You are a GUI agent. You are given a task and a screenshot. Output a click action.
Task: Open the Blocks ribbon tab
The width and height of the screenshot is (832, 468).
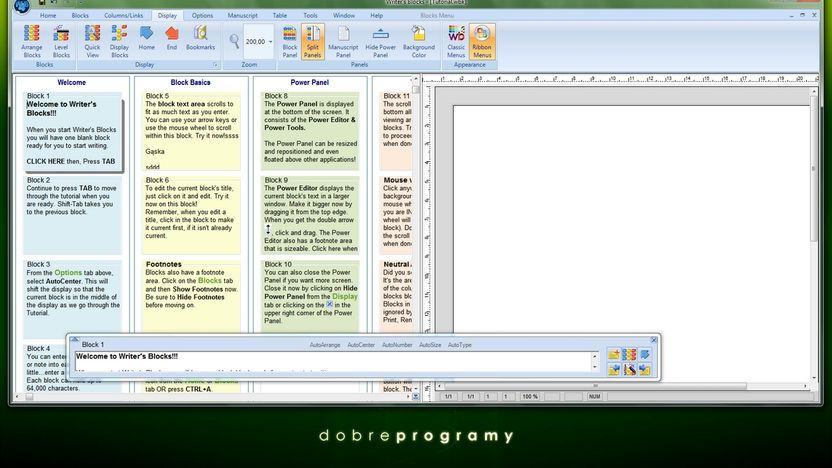(80, 16)
